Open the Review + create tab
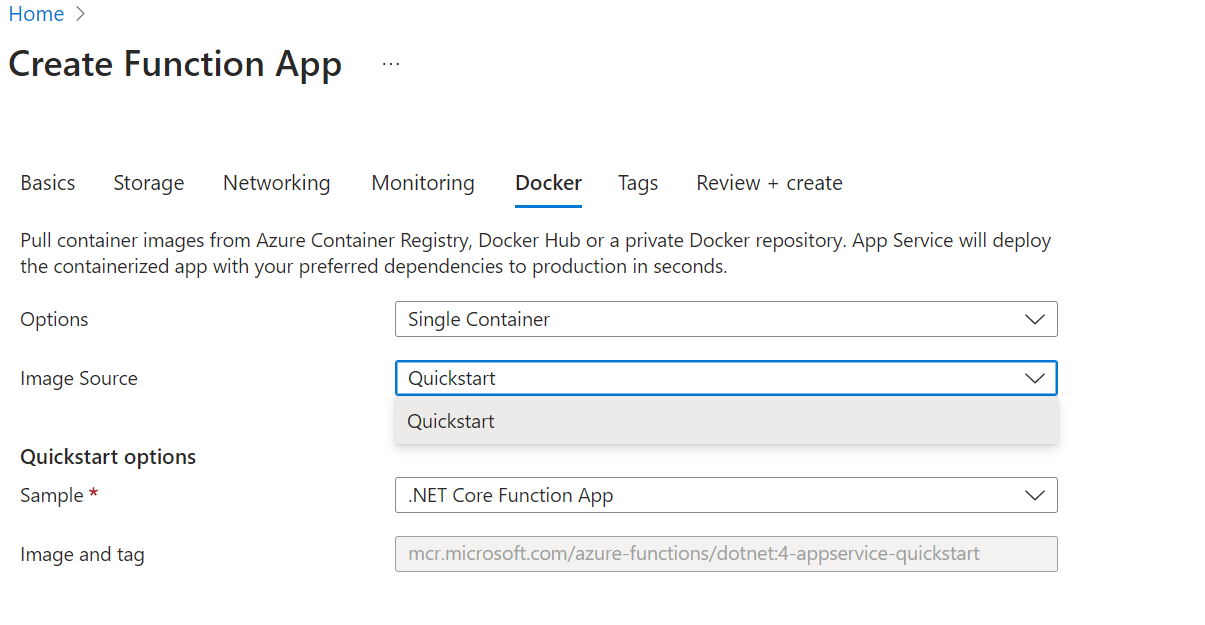The image size is (1205, 625). 768,183
